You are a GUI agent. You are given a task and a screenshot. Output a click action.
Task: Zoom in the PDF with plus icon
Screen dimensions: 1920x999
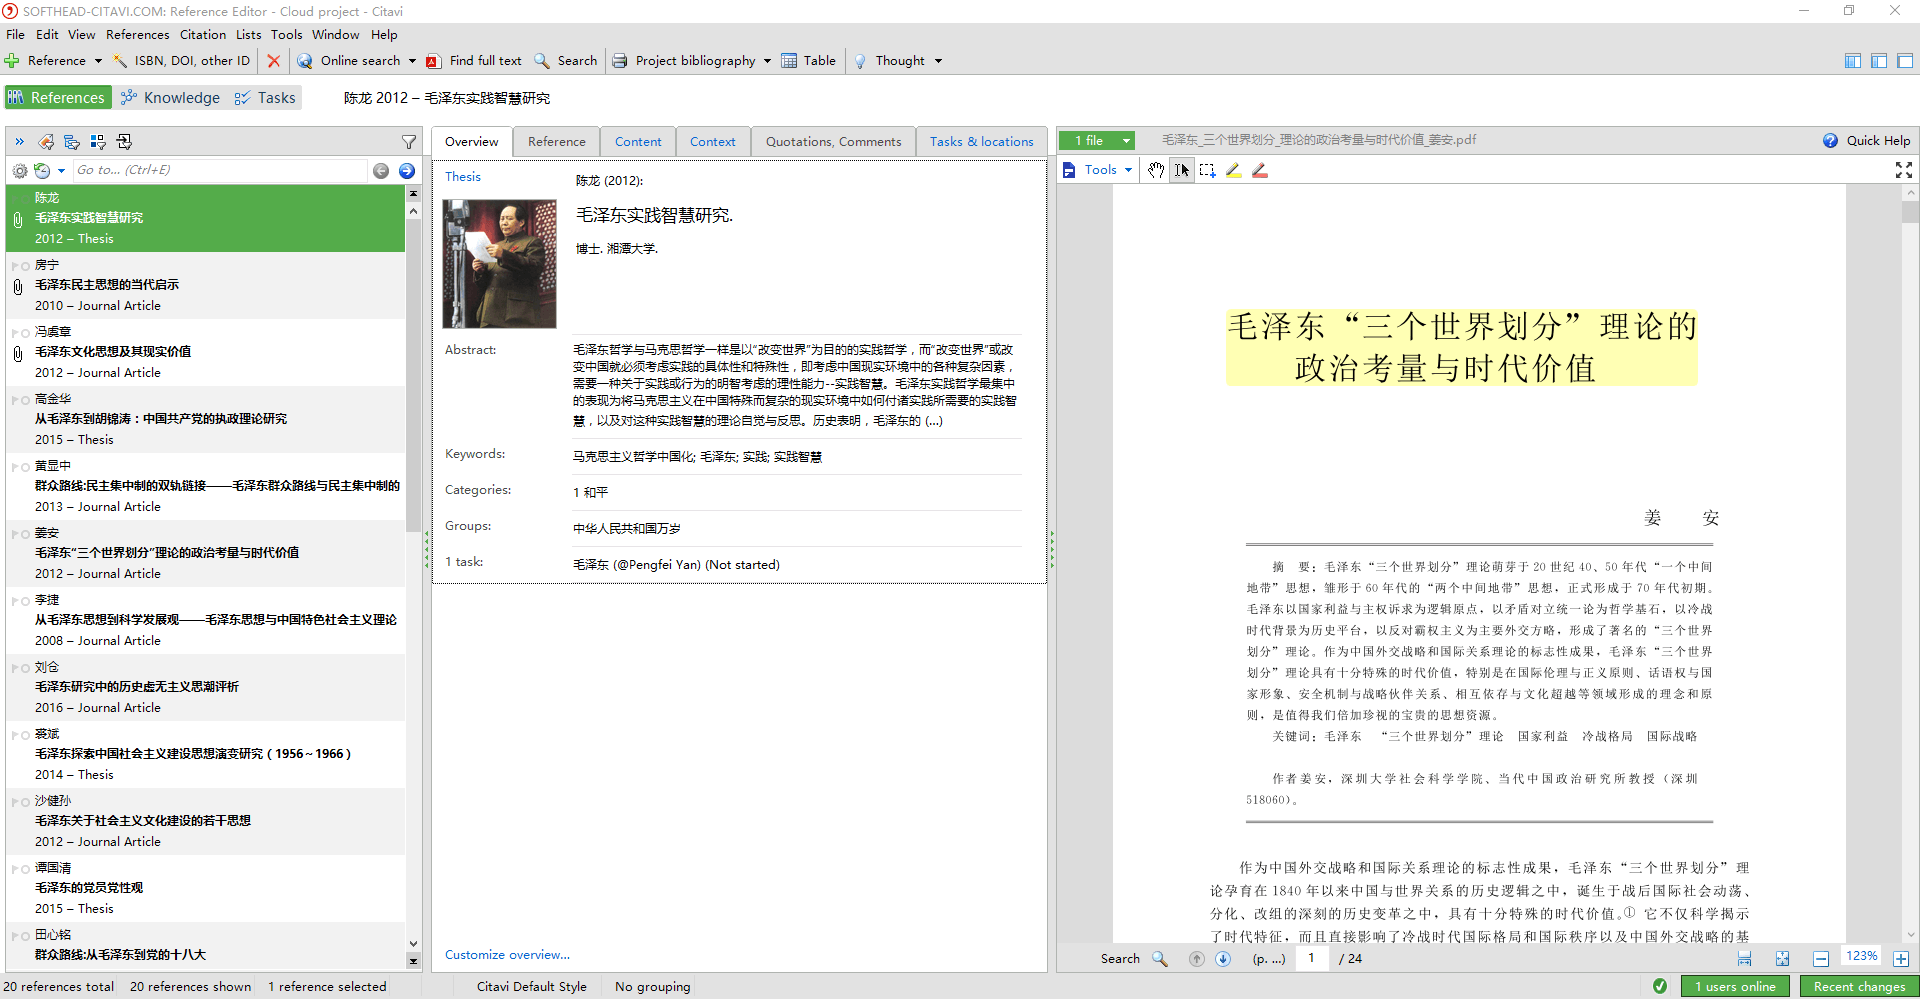pos(1901,958)
